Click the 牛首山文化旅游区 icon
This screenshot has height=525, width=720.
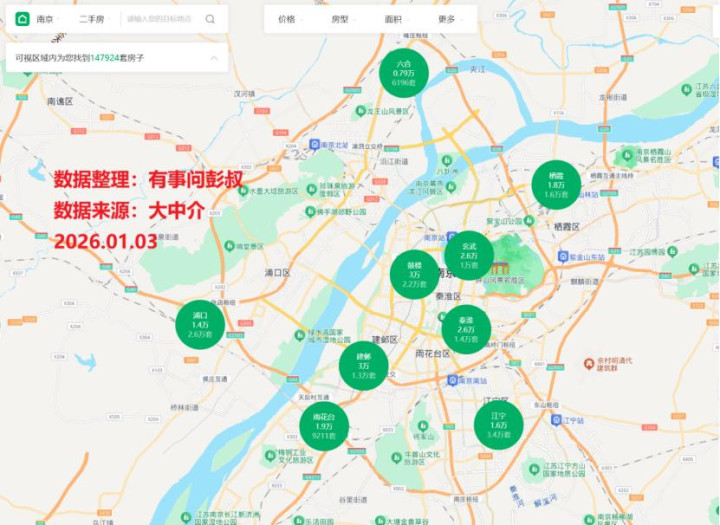(396, 457)
